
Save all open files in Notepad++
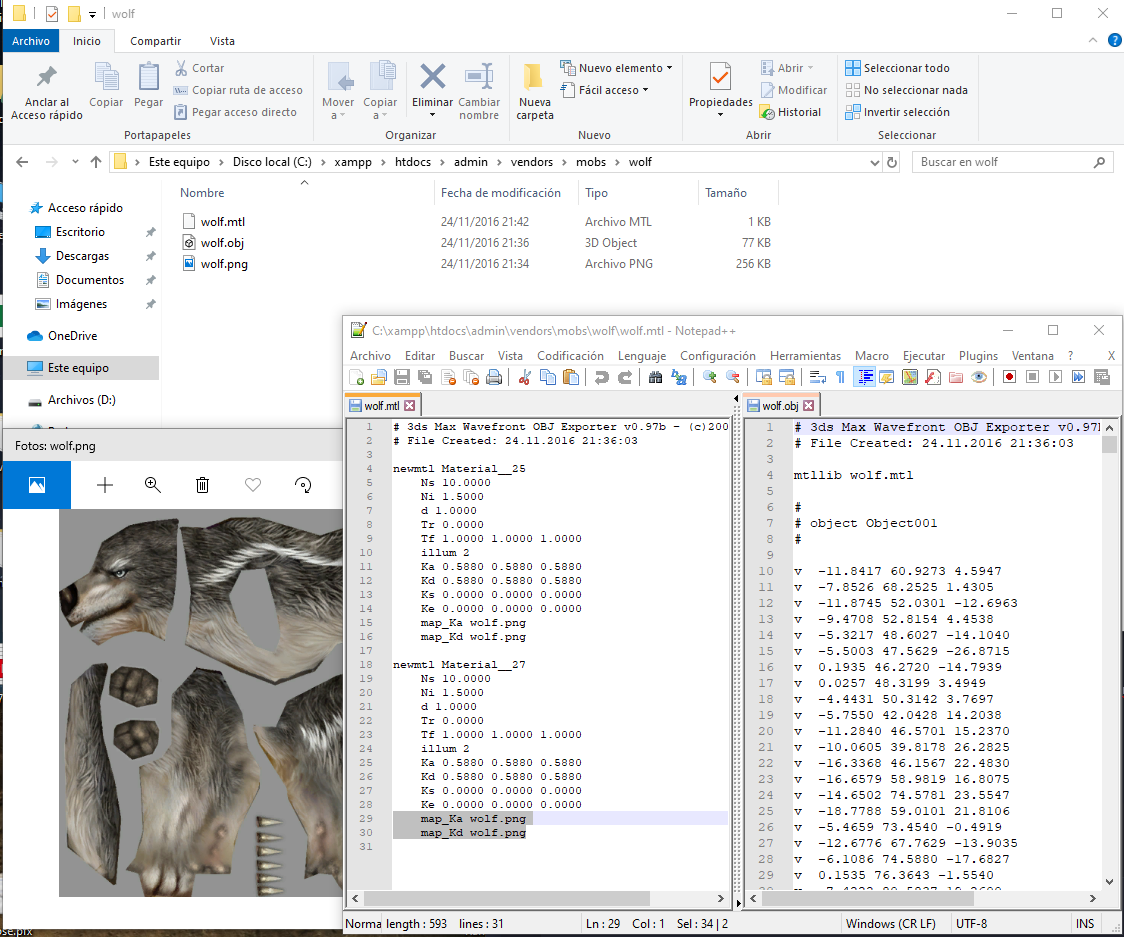(422, 378)
